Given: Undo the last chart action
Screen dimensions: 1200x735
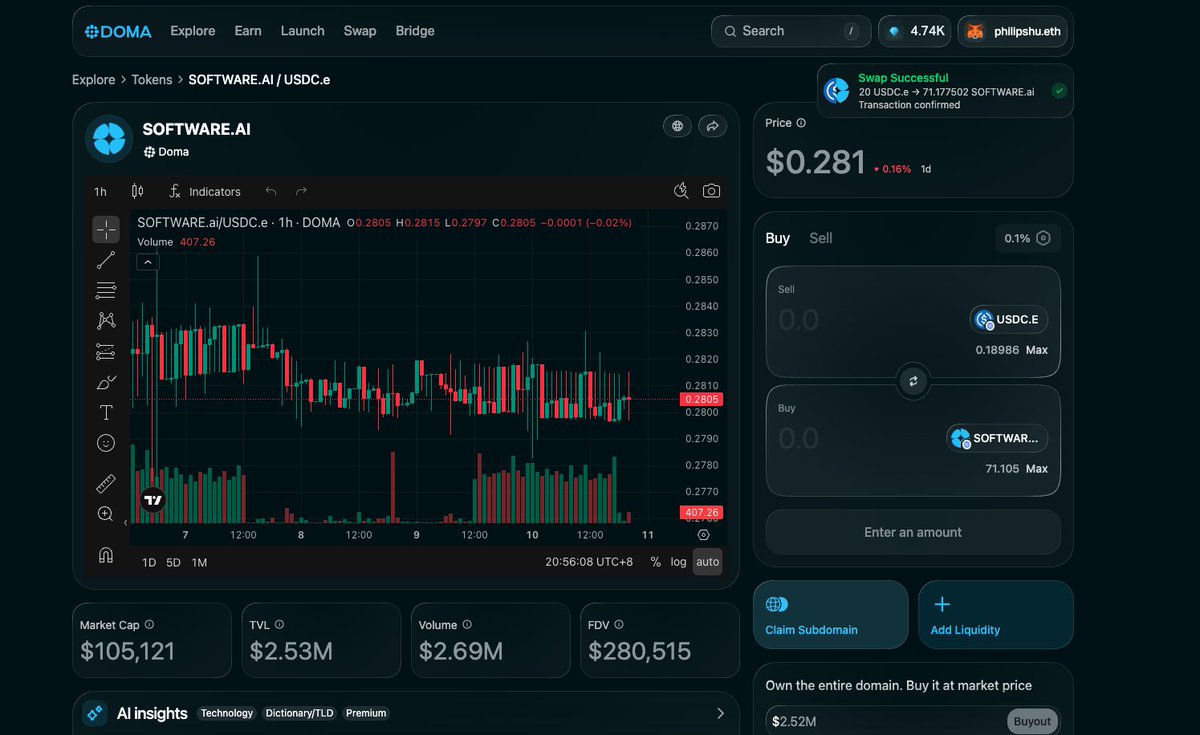Looking at the screenshot, I should point(271,191).
